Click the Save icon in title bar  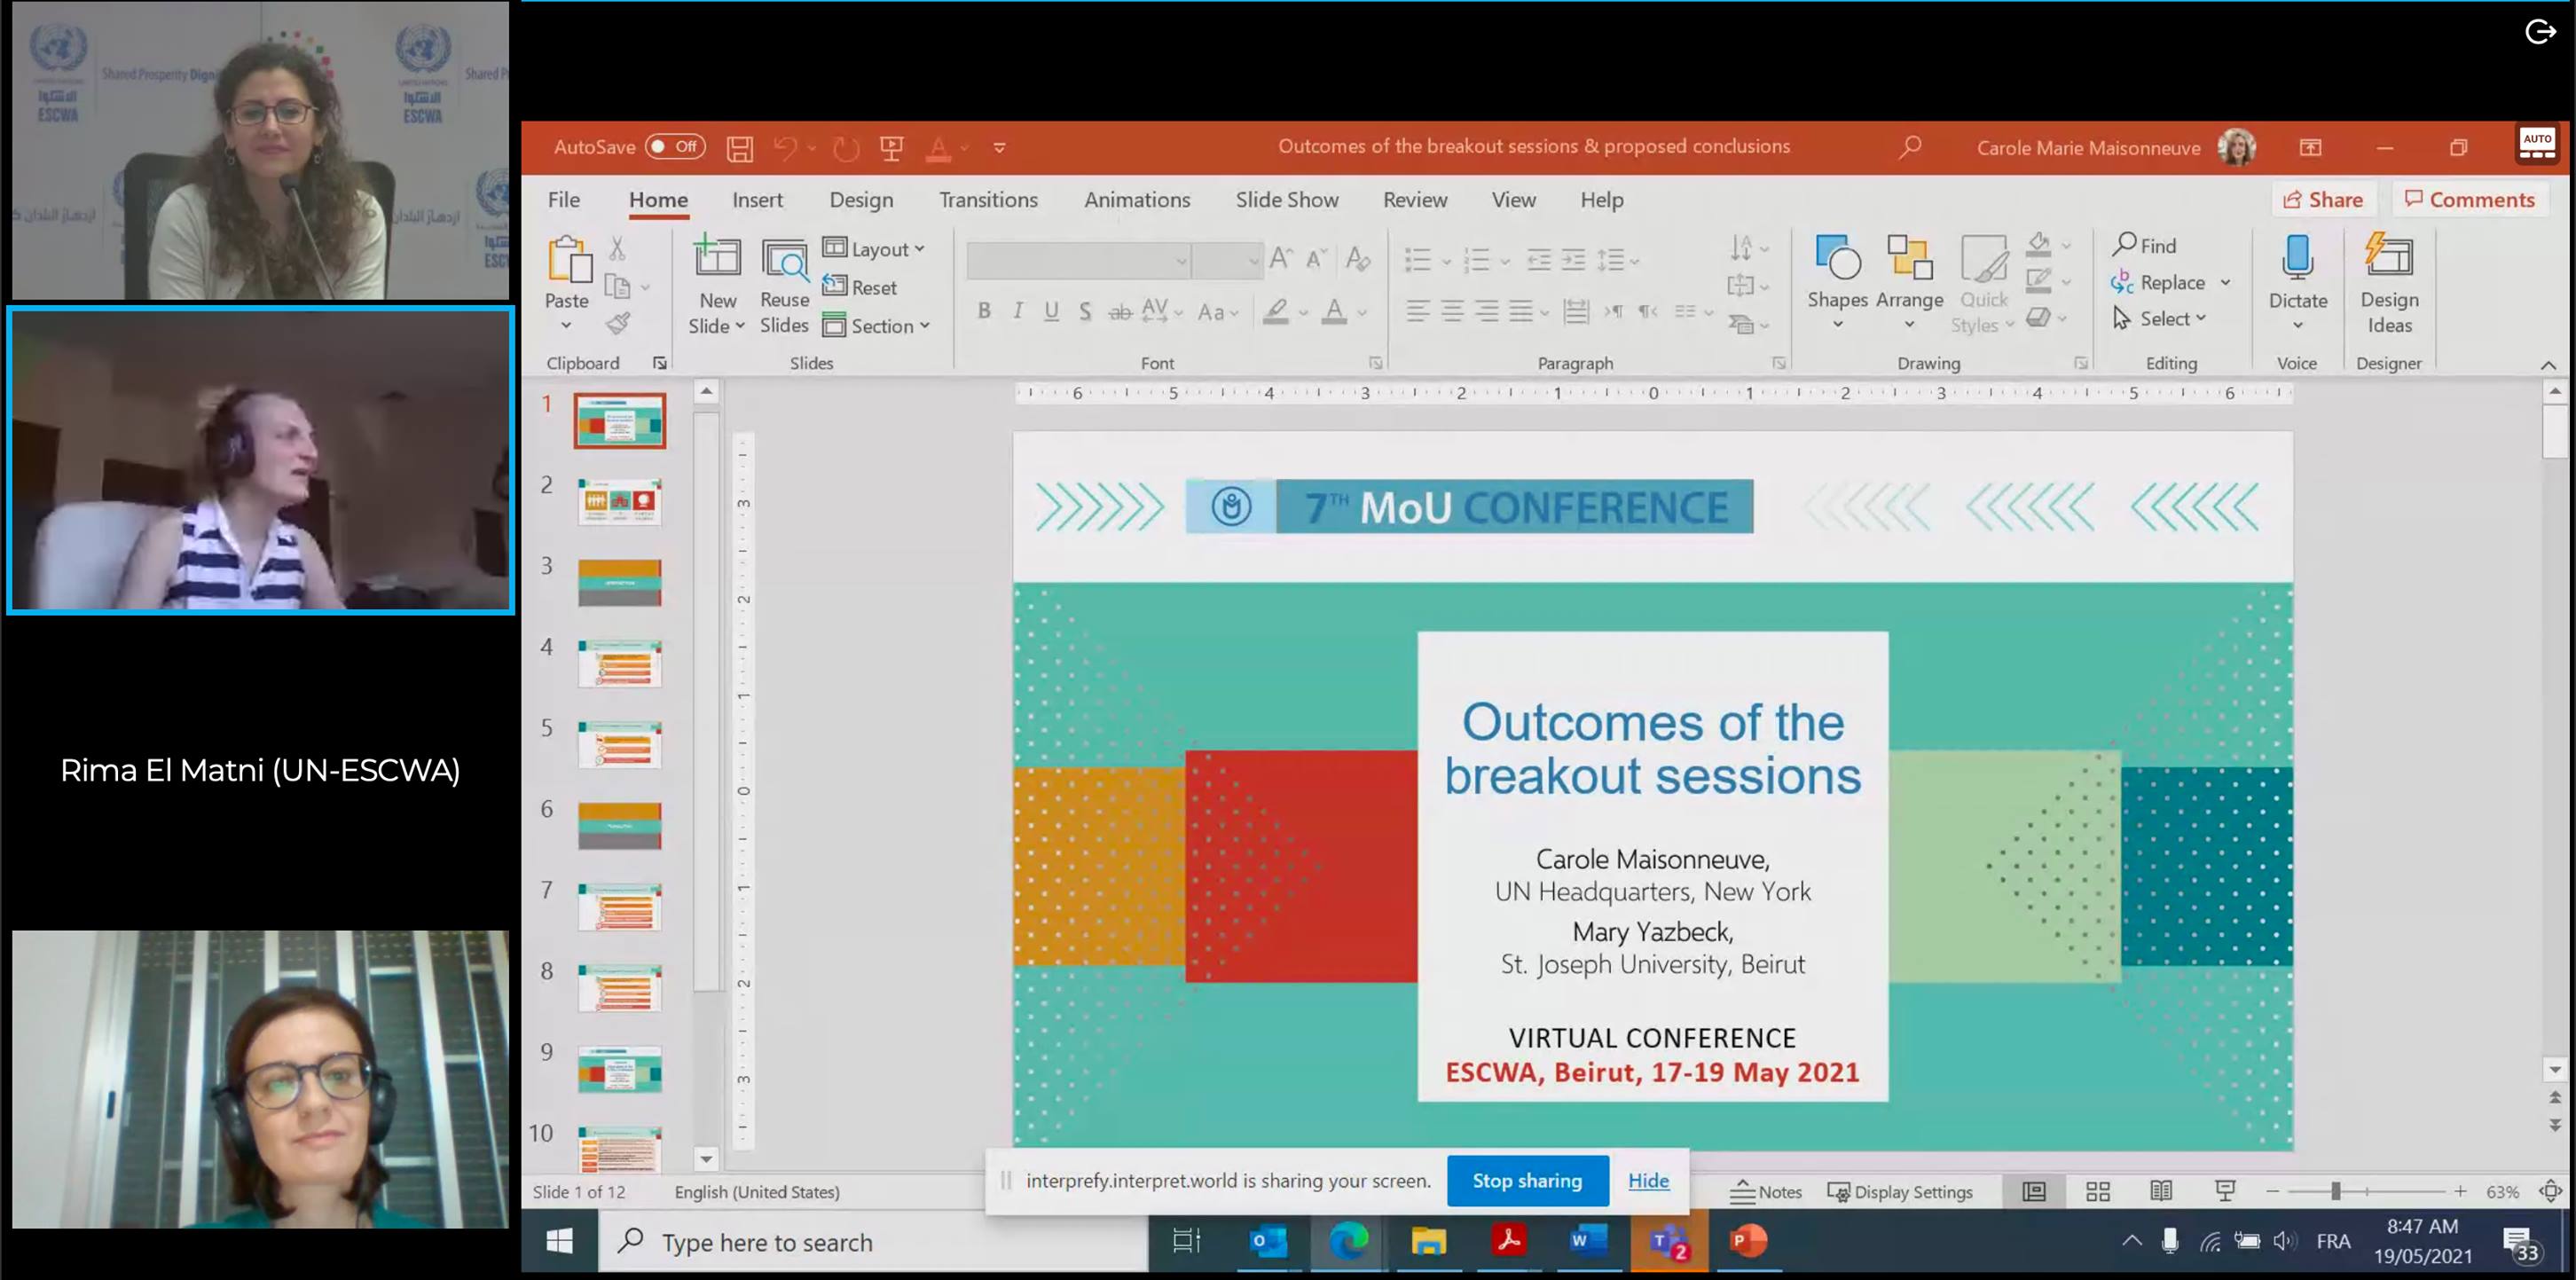coord(739,148)
